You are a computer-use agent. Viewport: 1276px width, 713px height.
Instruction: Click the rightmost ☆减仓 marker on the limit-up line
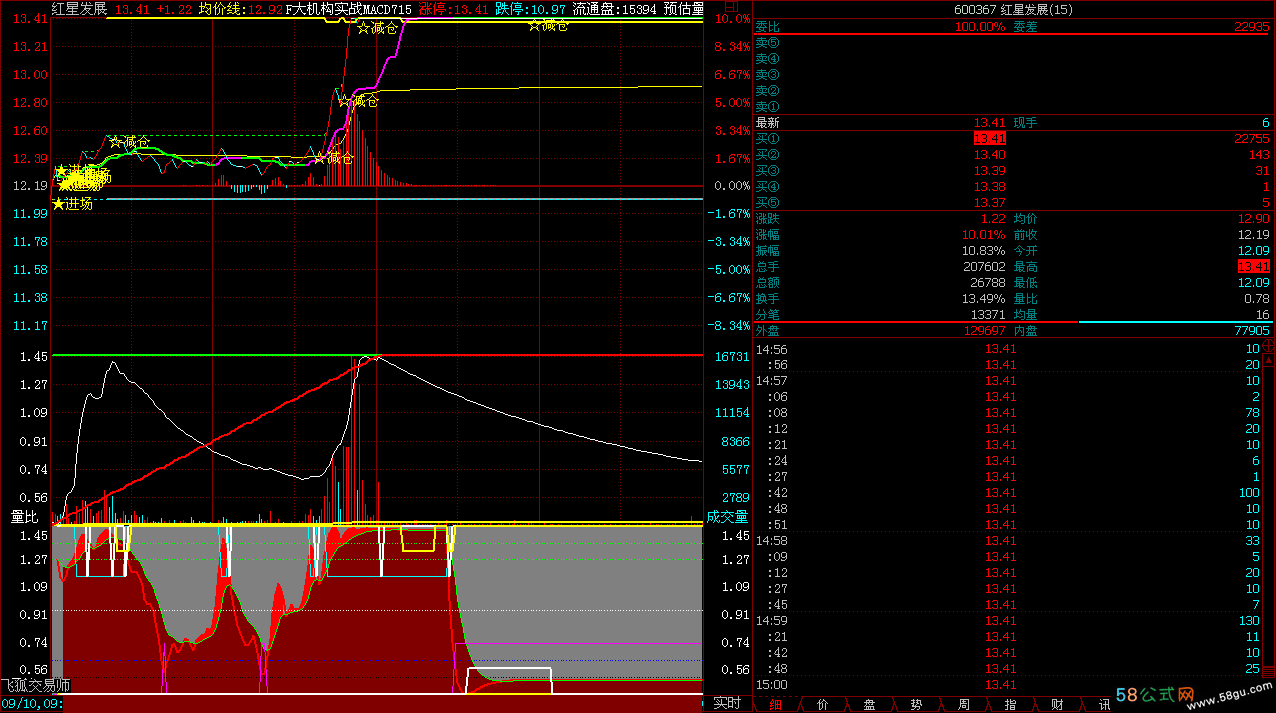click(x=548, y=25)
